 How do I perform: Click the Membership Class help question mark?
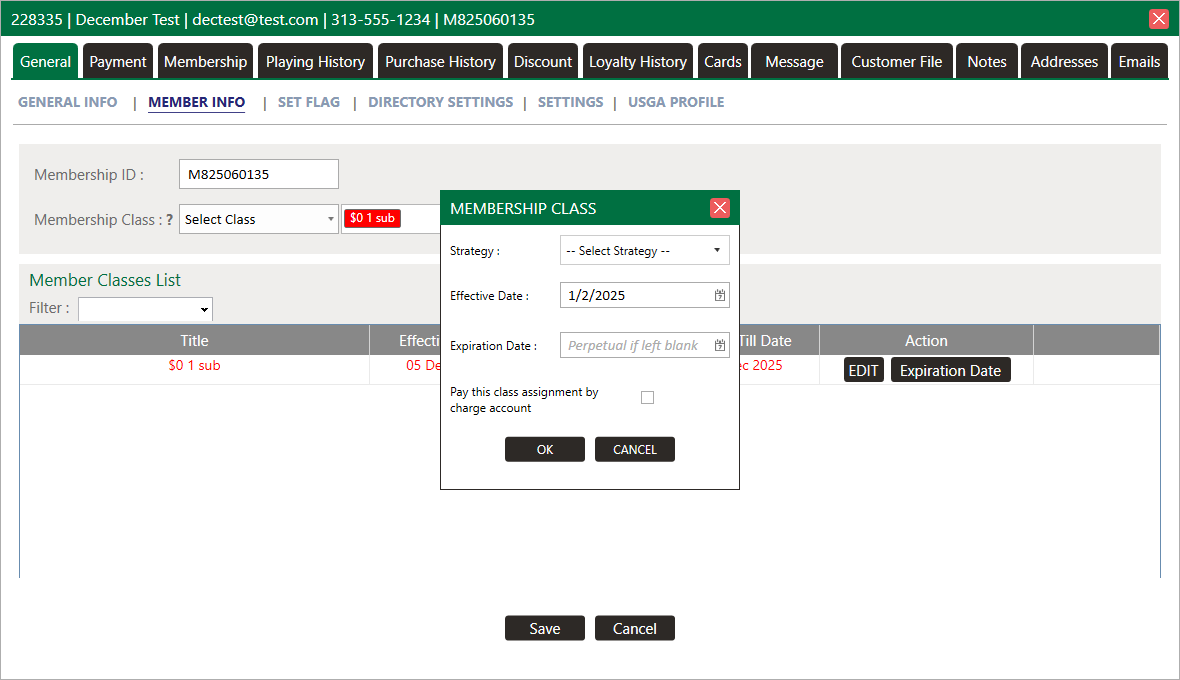(169, 220)
